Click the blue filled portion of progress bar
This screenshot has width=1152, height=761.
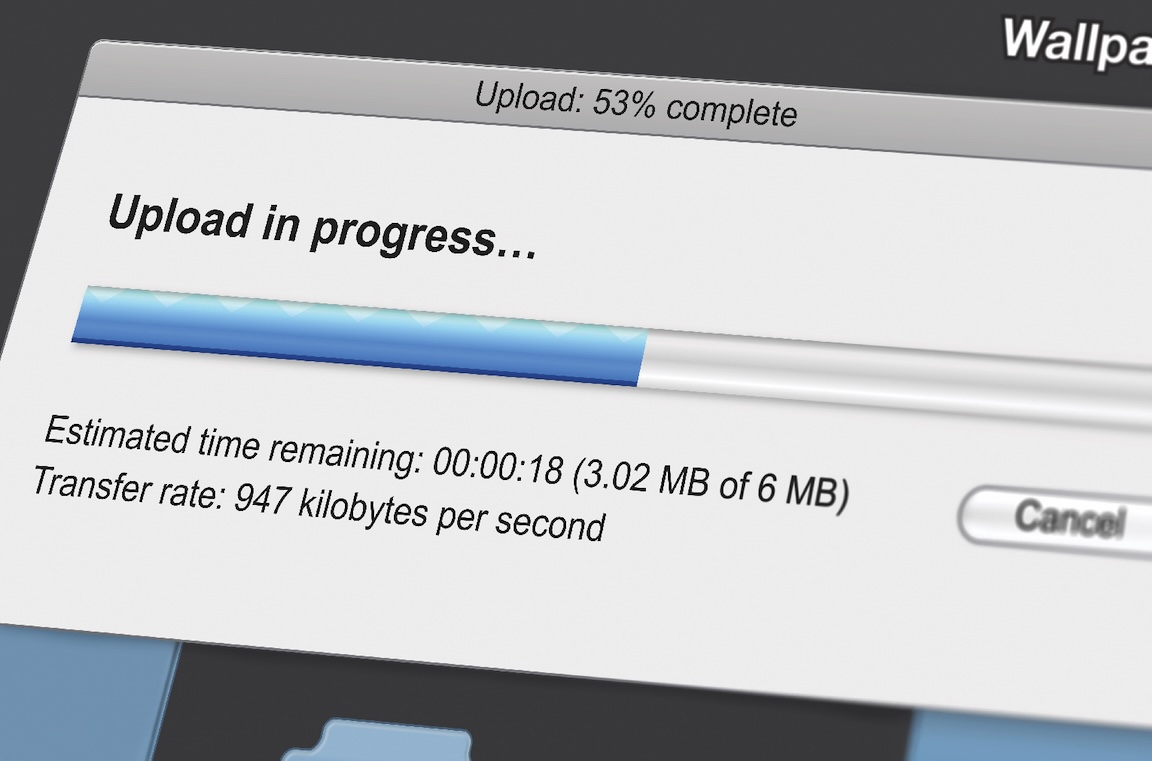click(x=359, y=335)
